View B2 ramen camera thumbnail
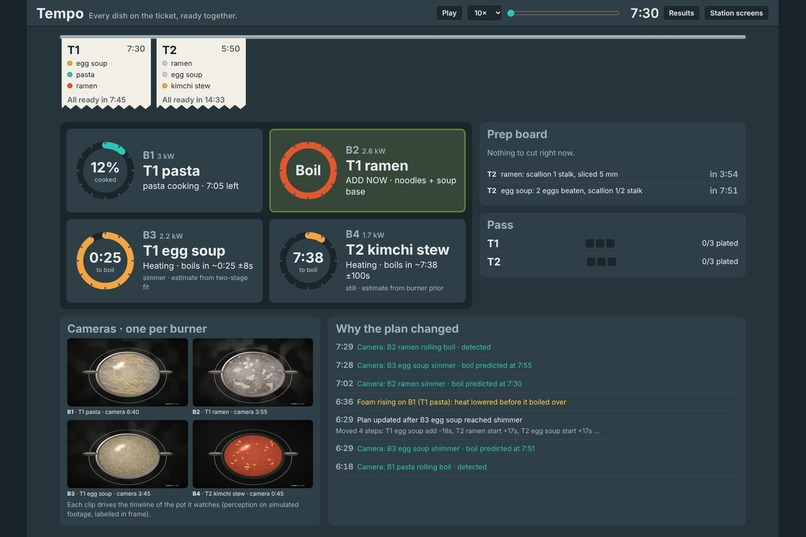806x537 pixels. pyautogui.click(x=253, y=372)
